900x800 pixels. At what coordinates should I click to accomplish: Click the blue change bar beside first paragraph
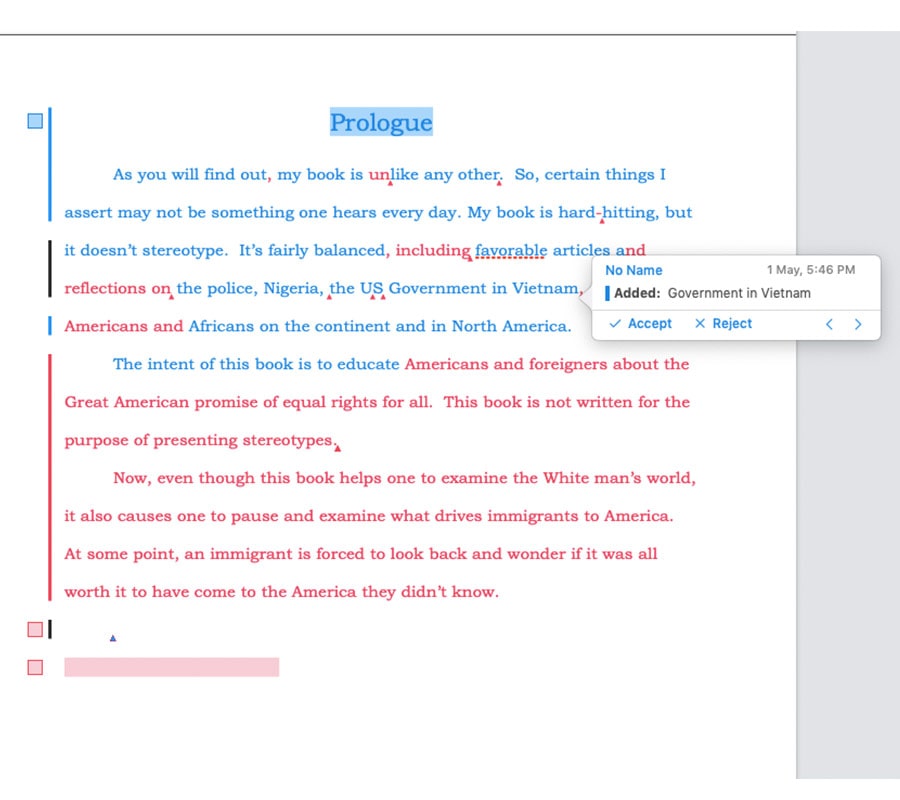pyautogui.click(x=49, y=165)
